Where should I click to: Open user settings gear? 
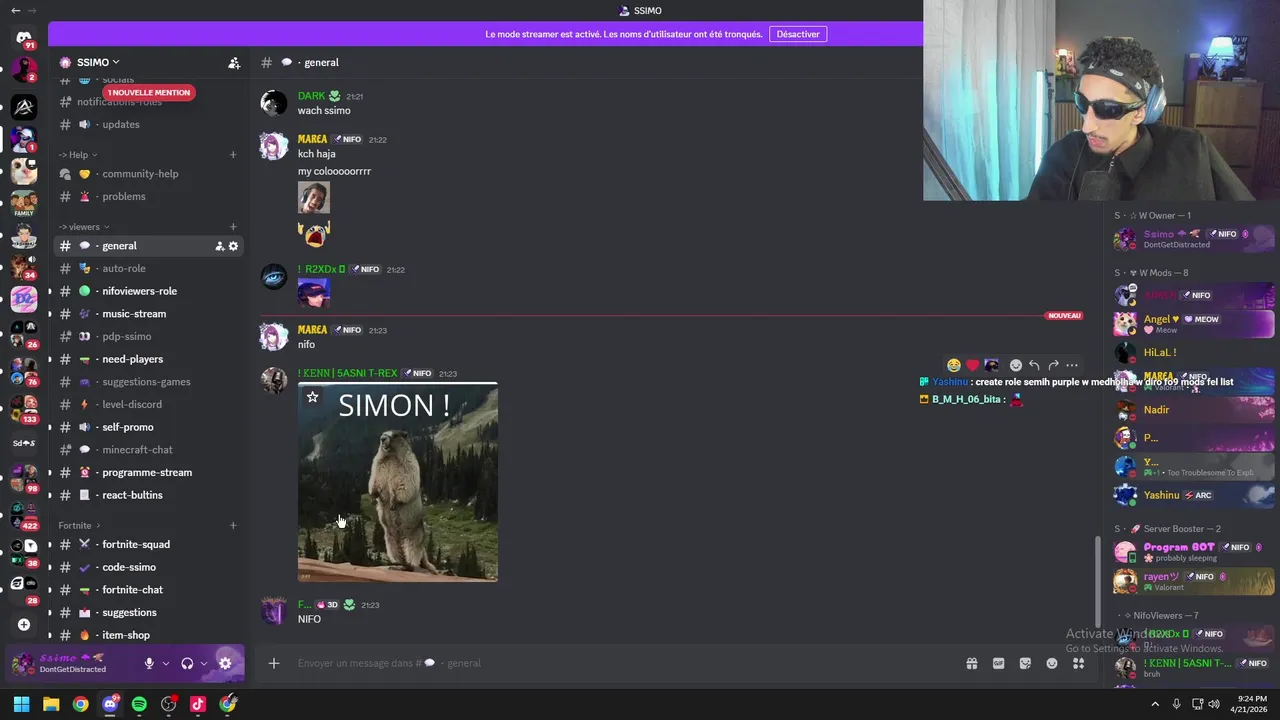tap(225, 663)
